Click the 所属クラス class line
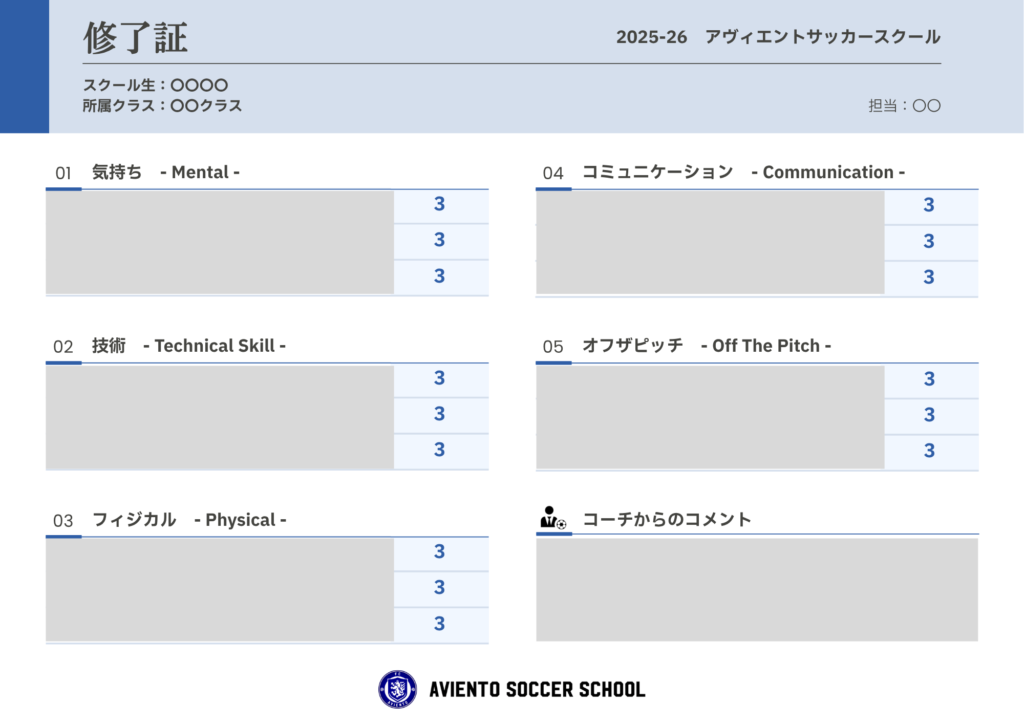The height and width of the screenshot is (724, 1024). coord(162,105)
